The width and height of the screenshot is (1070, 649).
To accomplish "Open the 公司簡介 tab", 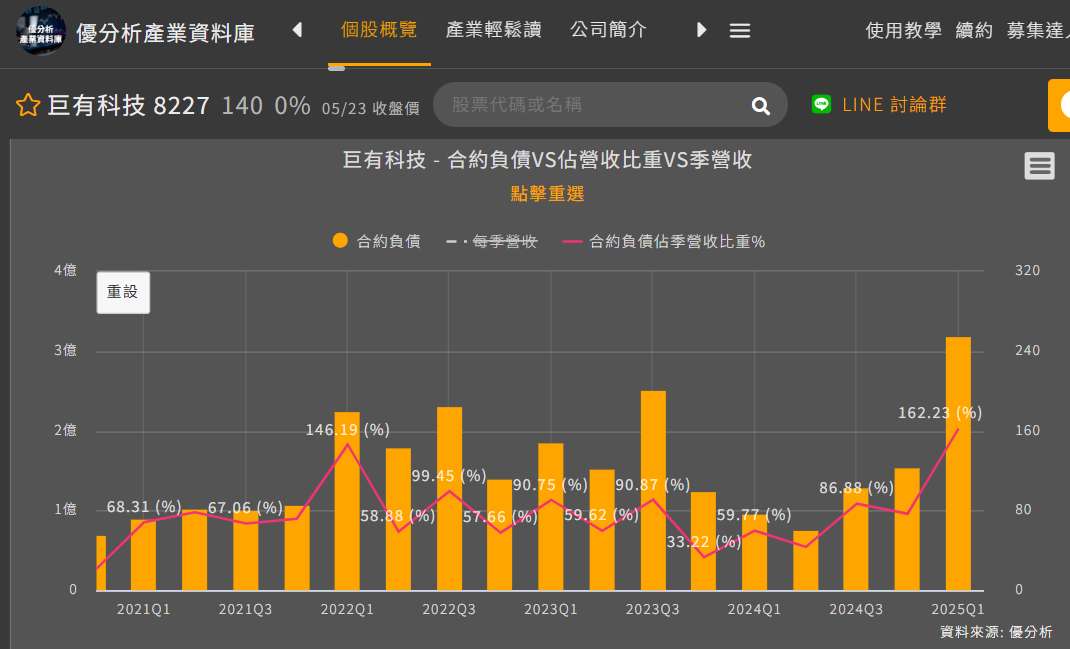I will [x=608, y=30].
